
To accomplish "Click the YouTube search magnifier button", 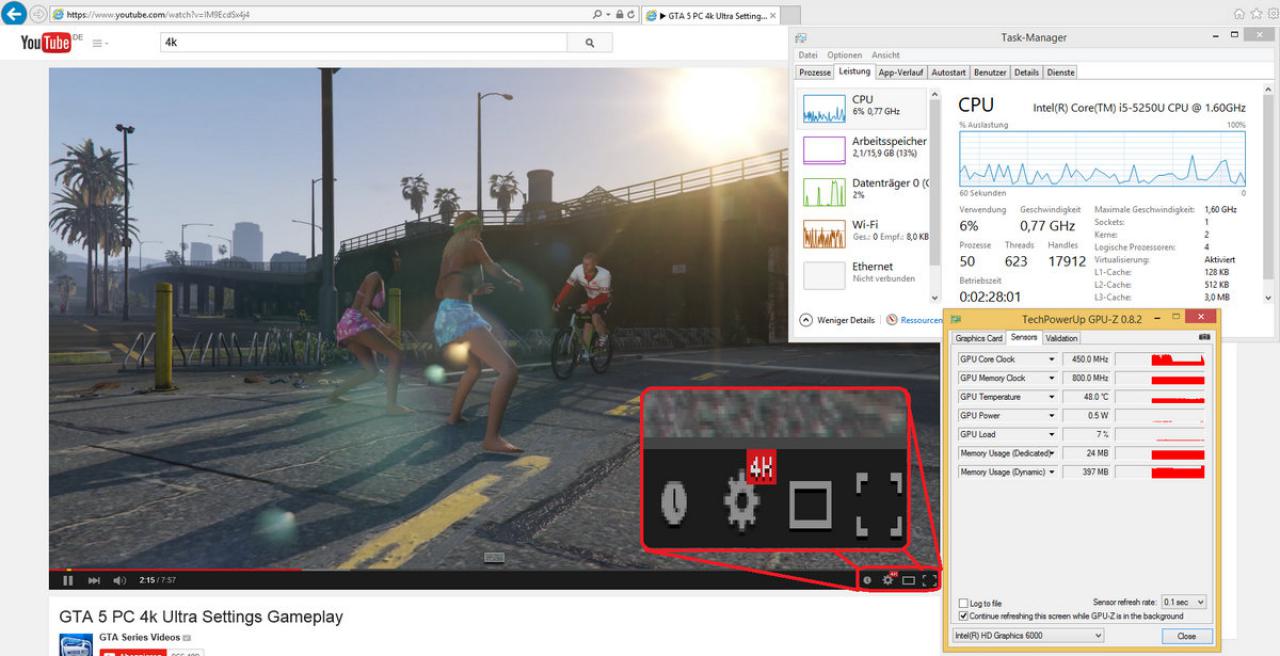I will [590, 43].
